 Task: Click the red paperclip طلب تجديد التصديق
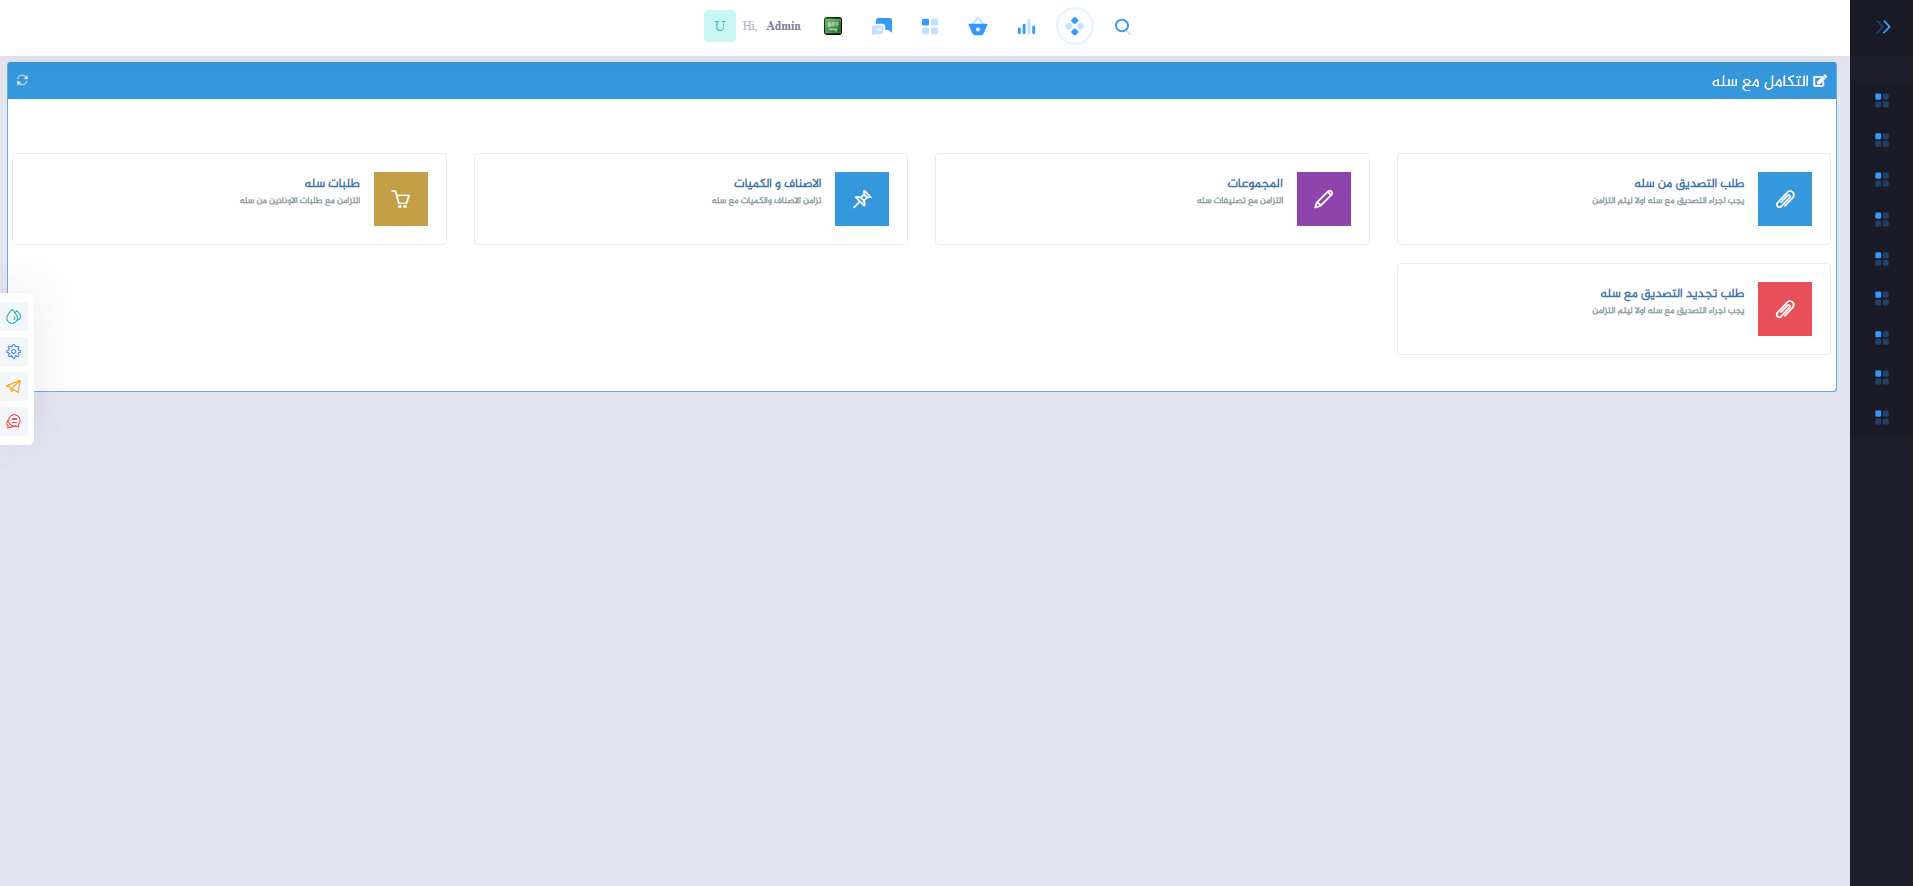[1784, 309]
